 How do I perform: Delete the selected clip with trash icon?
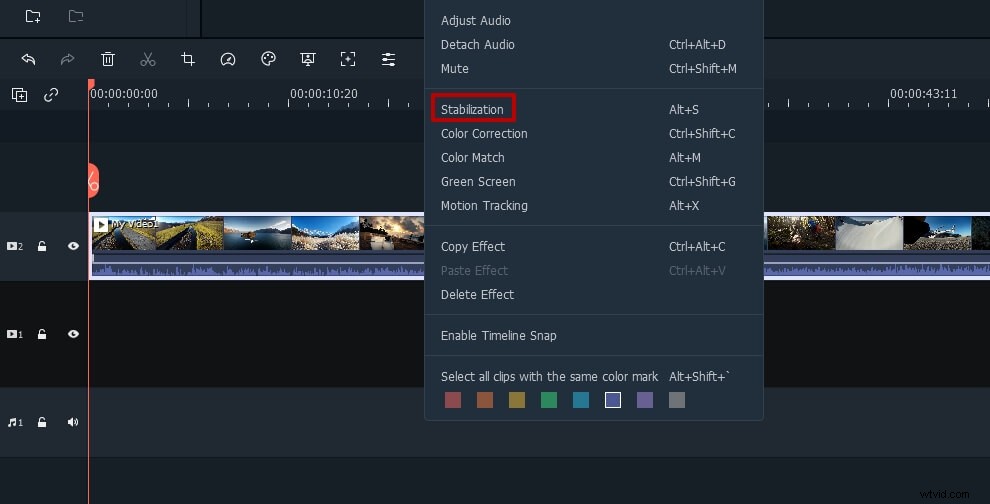[x=108, y=59]
